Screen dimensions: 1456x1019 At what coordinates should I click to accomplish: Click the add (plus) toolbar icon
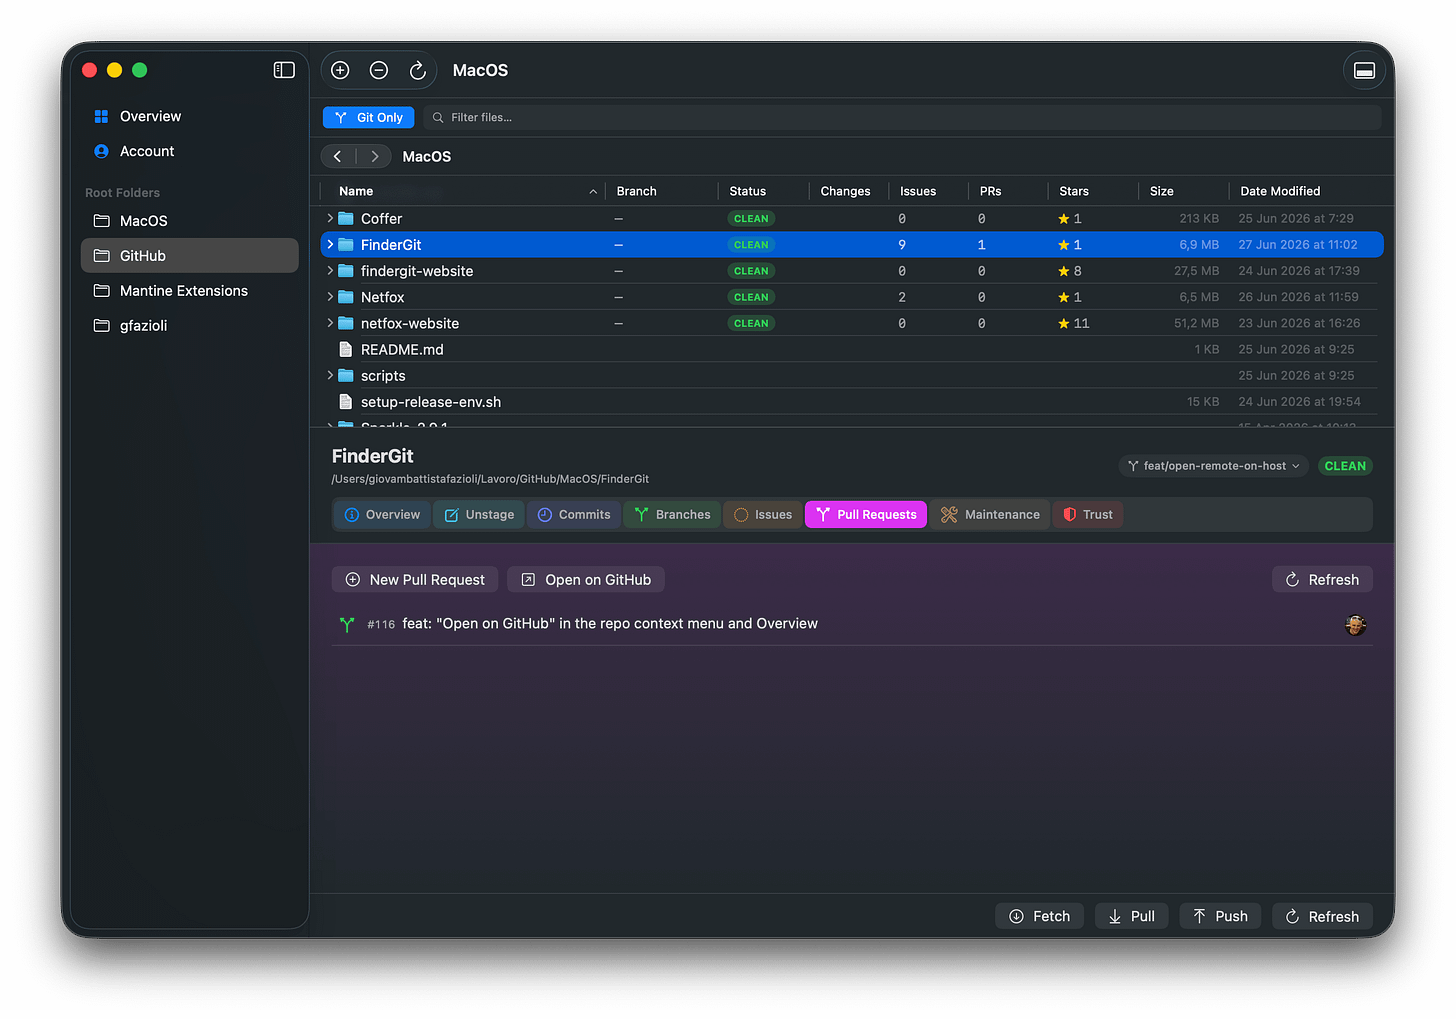[340, 70]
